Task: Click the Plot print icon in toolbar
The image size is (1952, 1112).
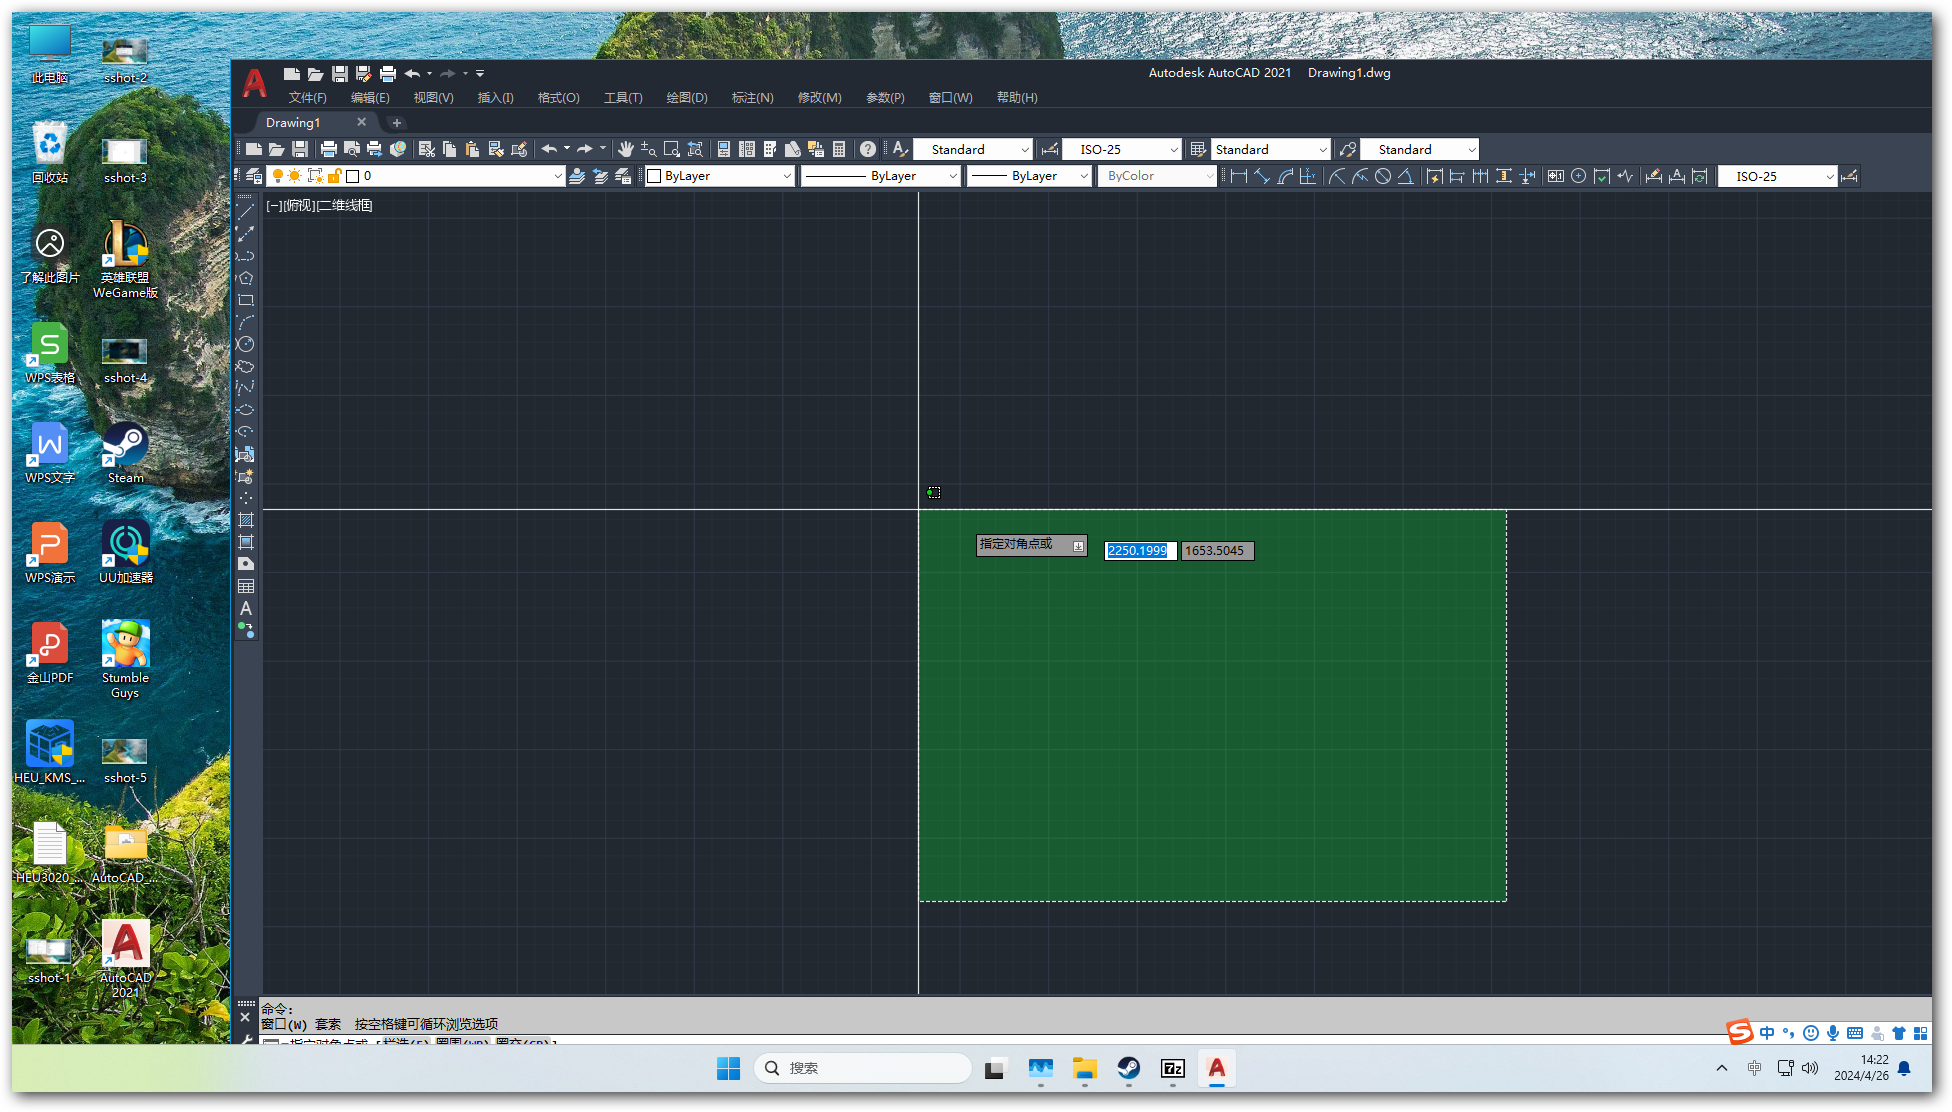Action: coord(328,149)
